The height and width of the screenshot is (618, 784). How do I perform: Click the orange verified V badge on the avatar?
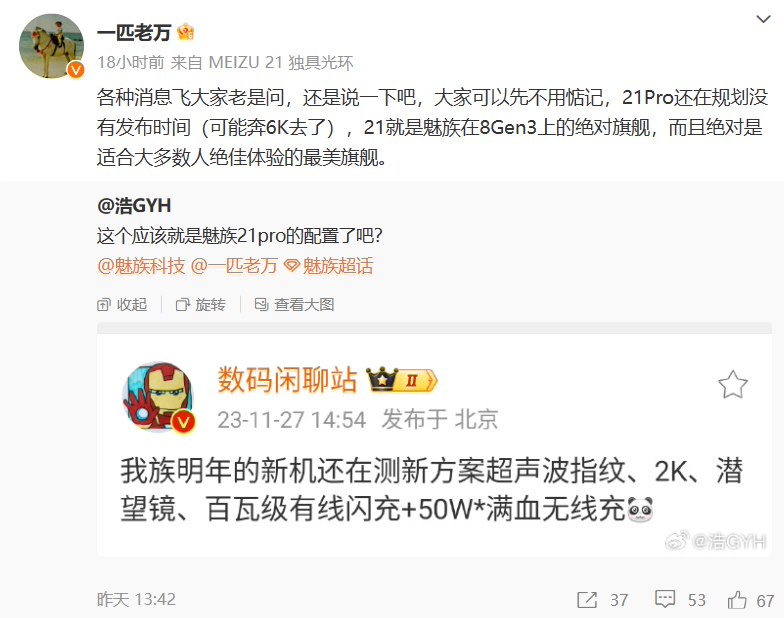pos(76,70)
